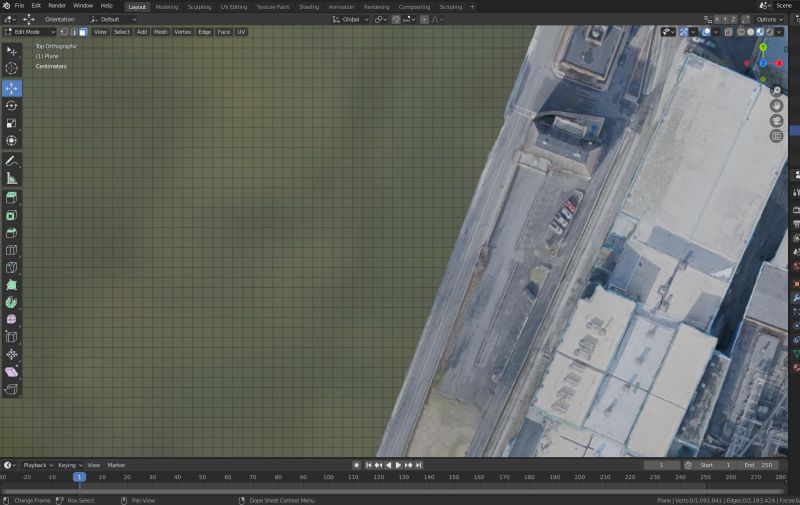800x505 pixels.
Task: Open the Keying dropdown in timeline
Action: pos(70,465)
